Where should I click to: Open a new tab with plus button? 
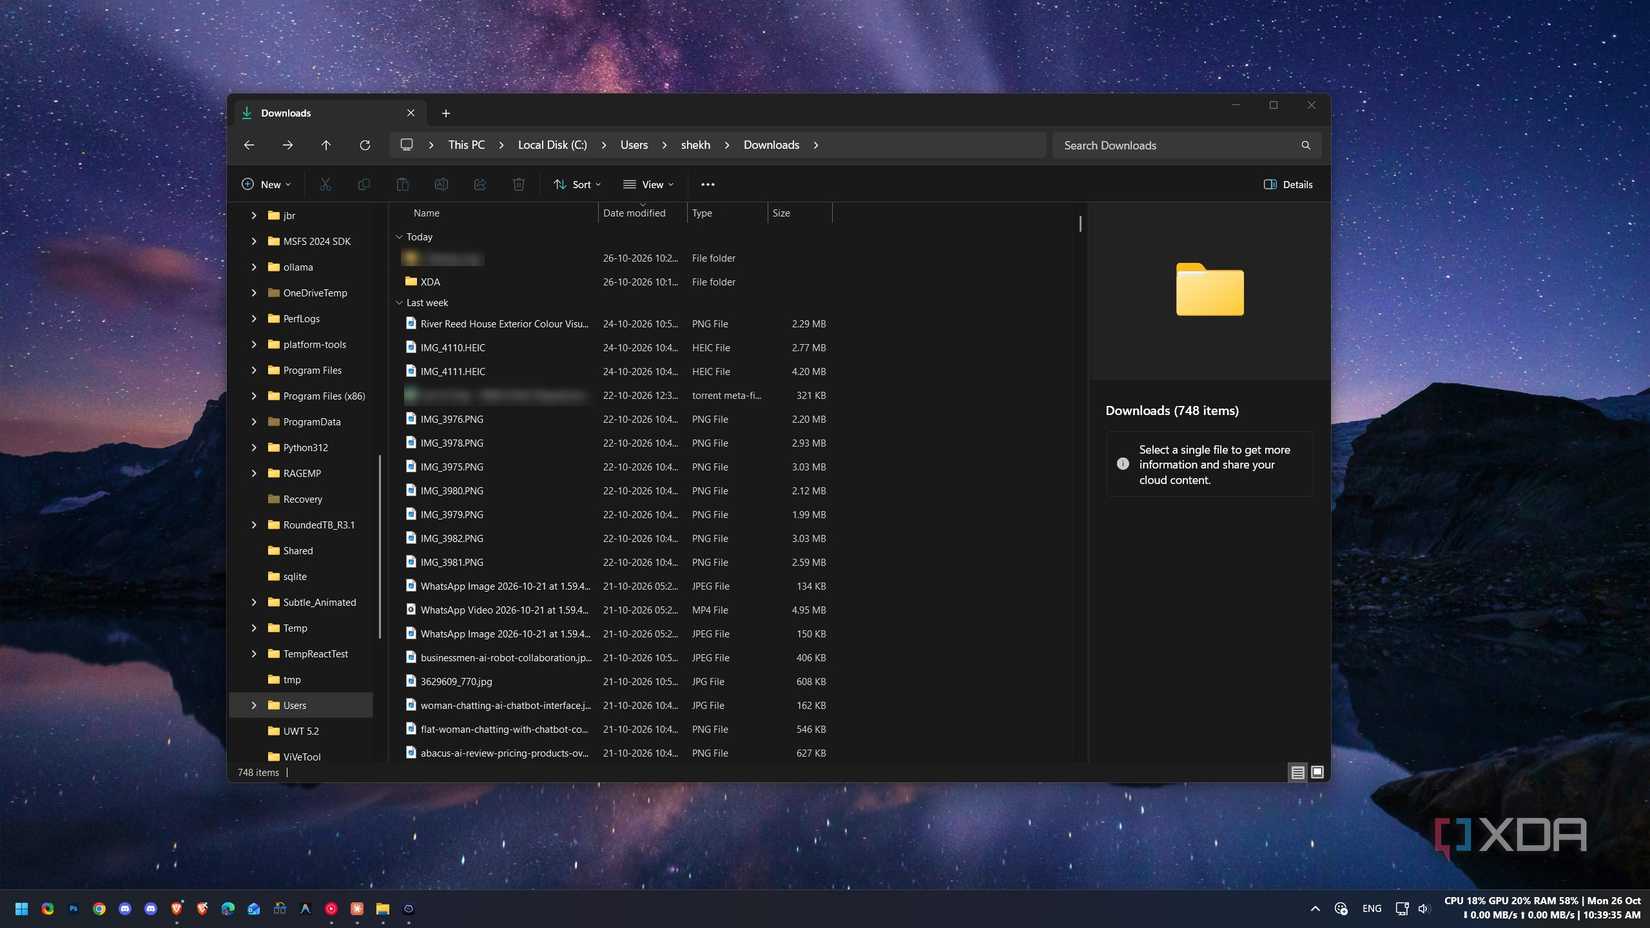446,113
